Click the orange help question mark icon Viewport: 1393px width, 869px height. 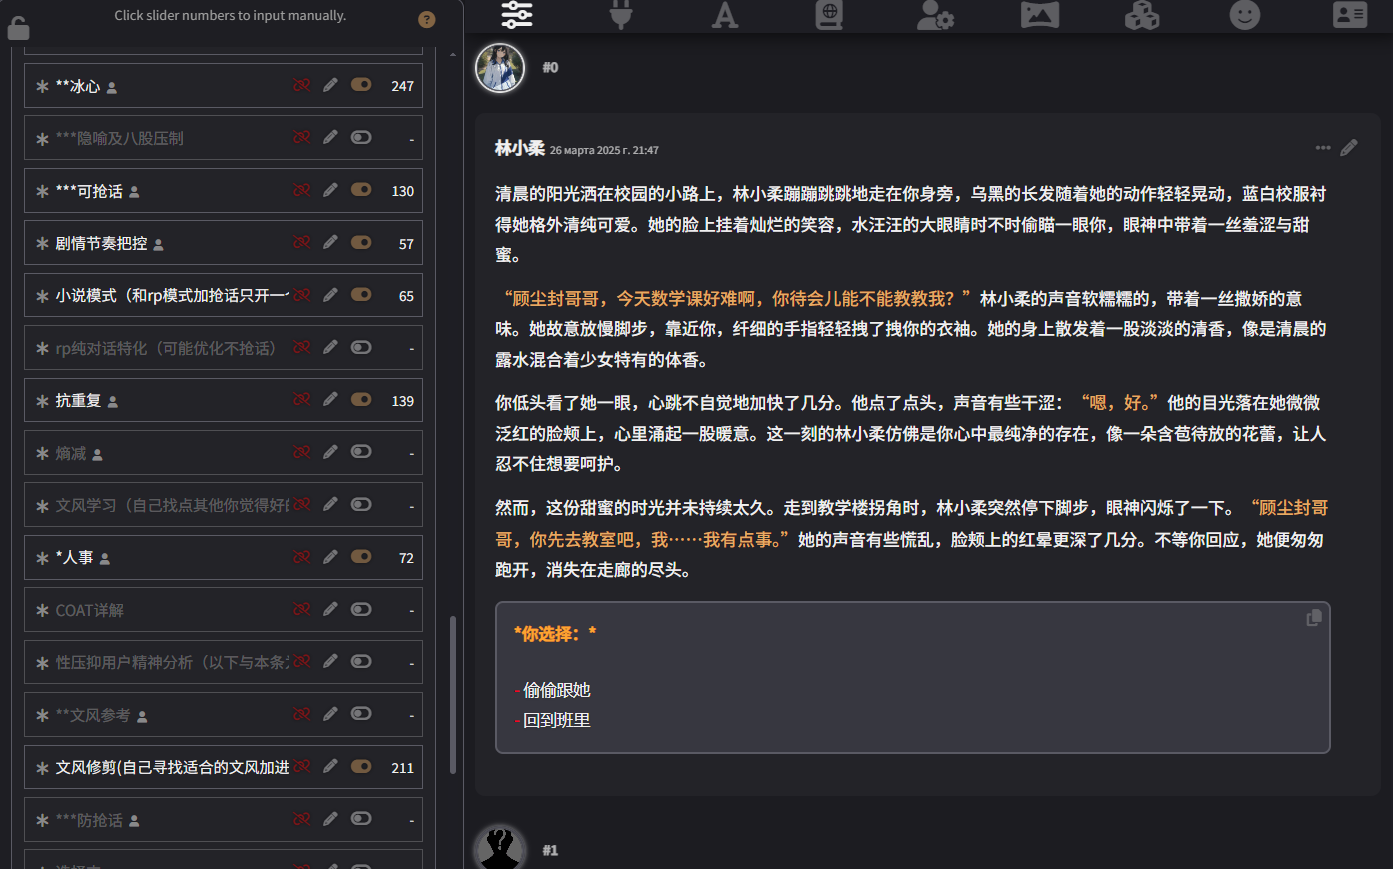(x=427, y=19)
